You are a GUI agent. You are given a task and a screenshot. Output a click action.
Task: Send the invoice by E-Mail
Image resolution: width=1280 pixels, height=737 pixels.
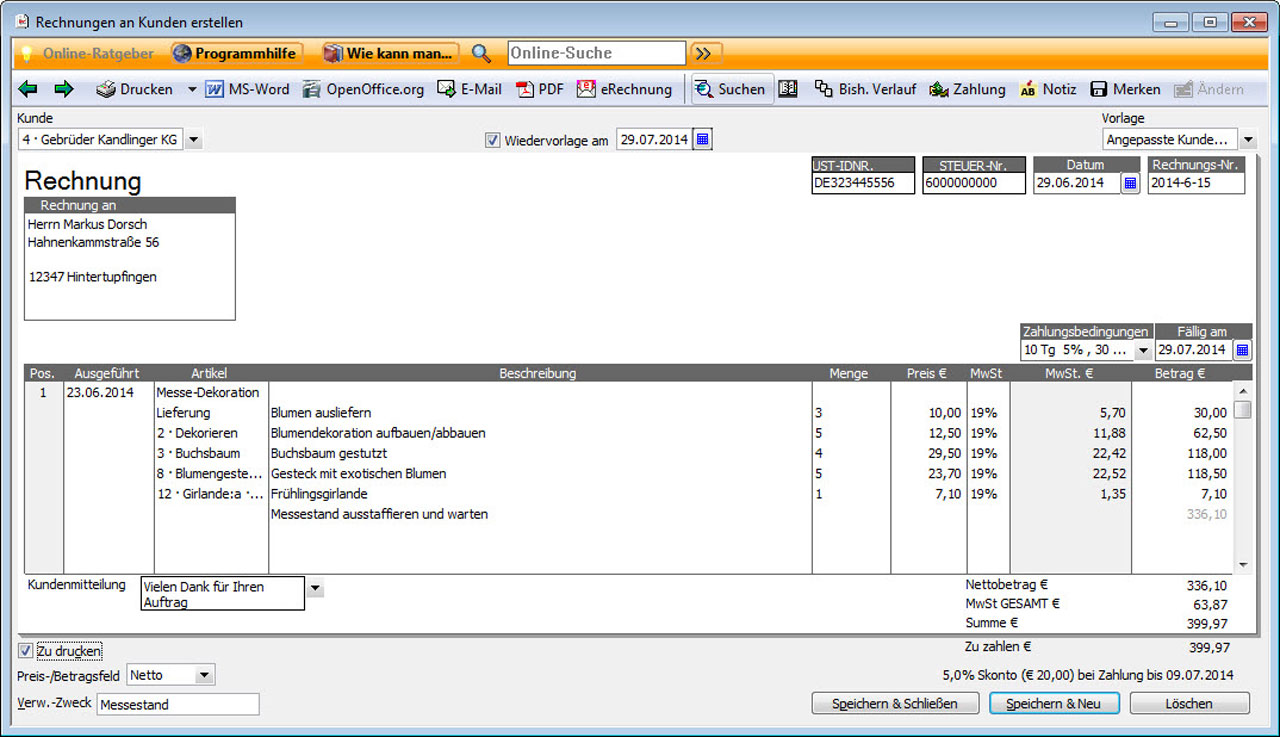click(469, 89)
